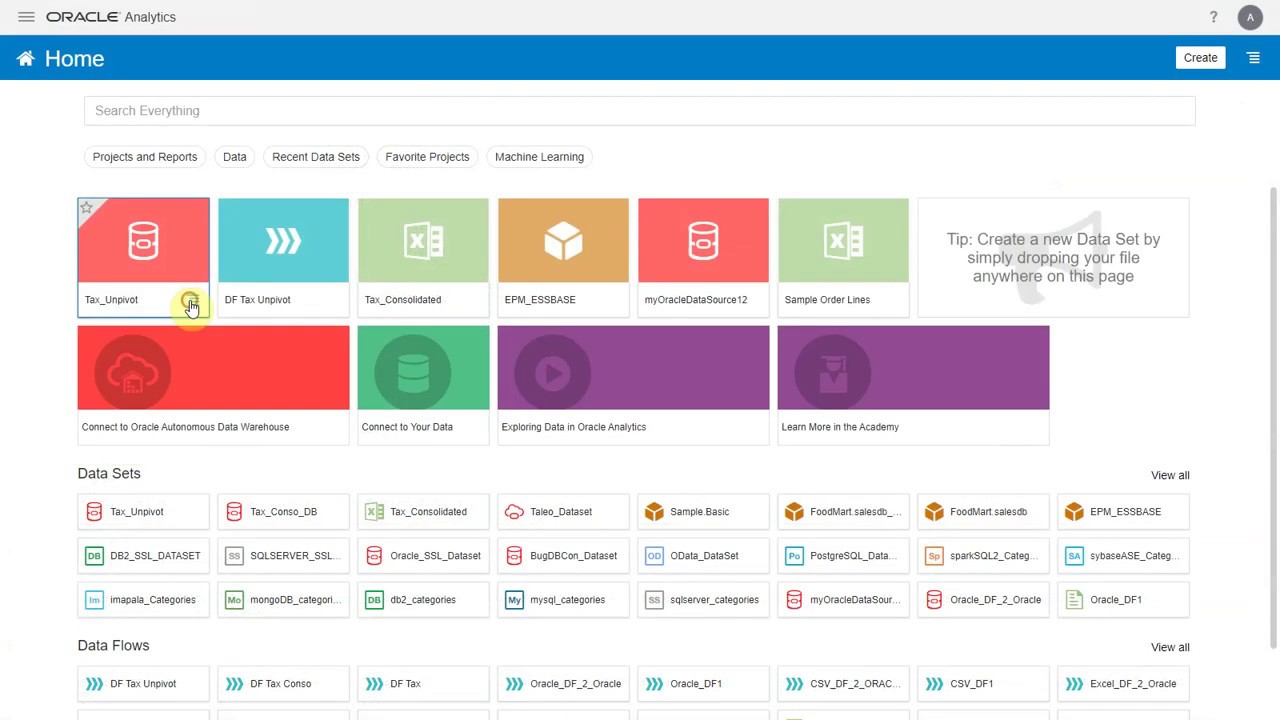Click the Tax_Consolidated Excel icon in Data Sets
This screenshot has height=720, width=1280.
374,512
